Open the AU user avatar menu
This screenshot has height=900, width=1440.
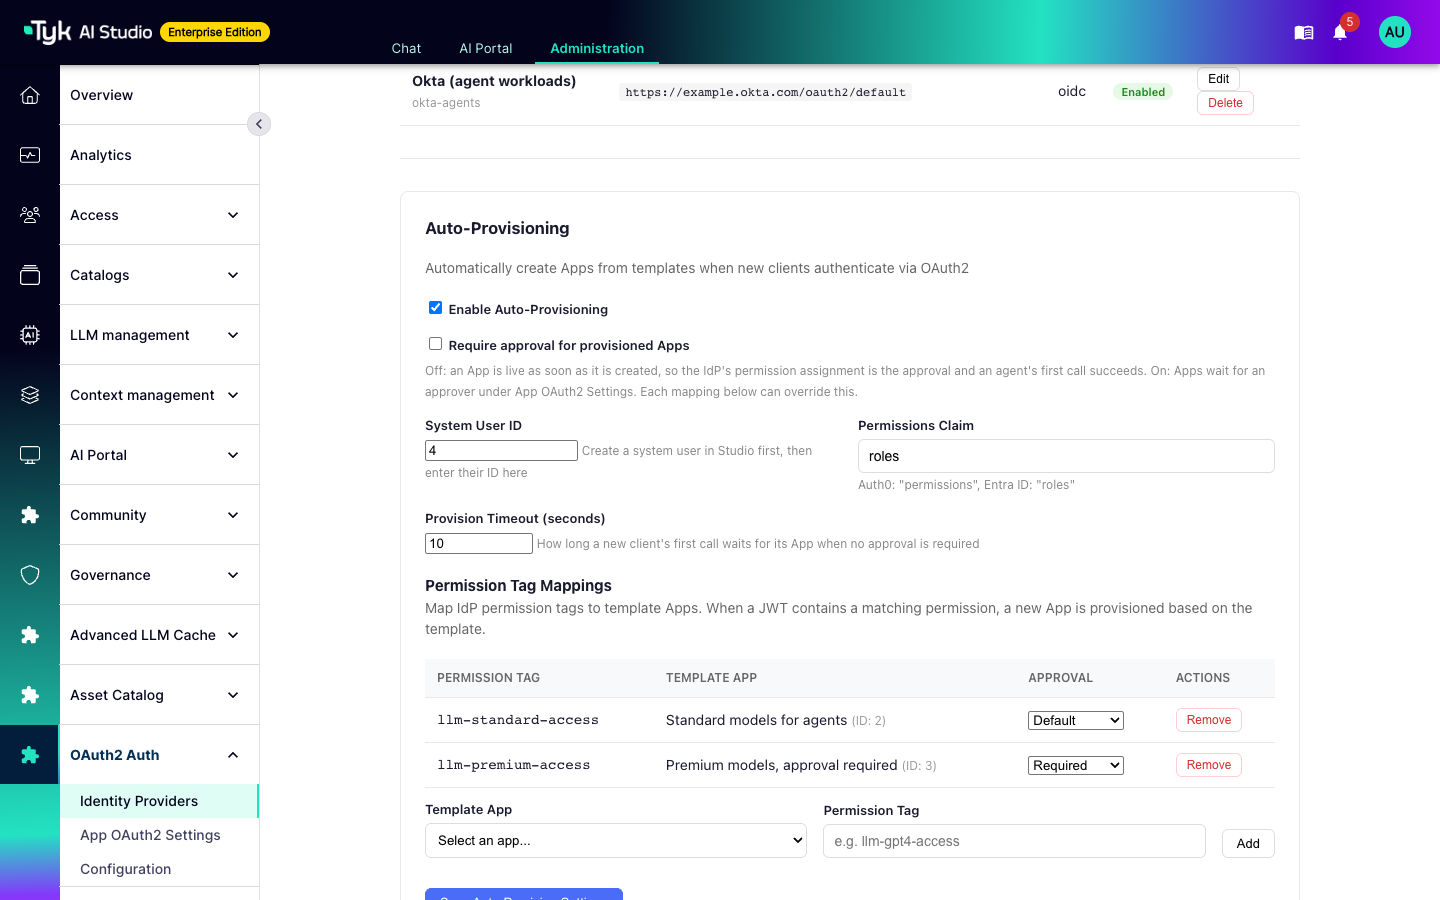1395,32
